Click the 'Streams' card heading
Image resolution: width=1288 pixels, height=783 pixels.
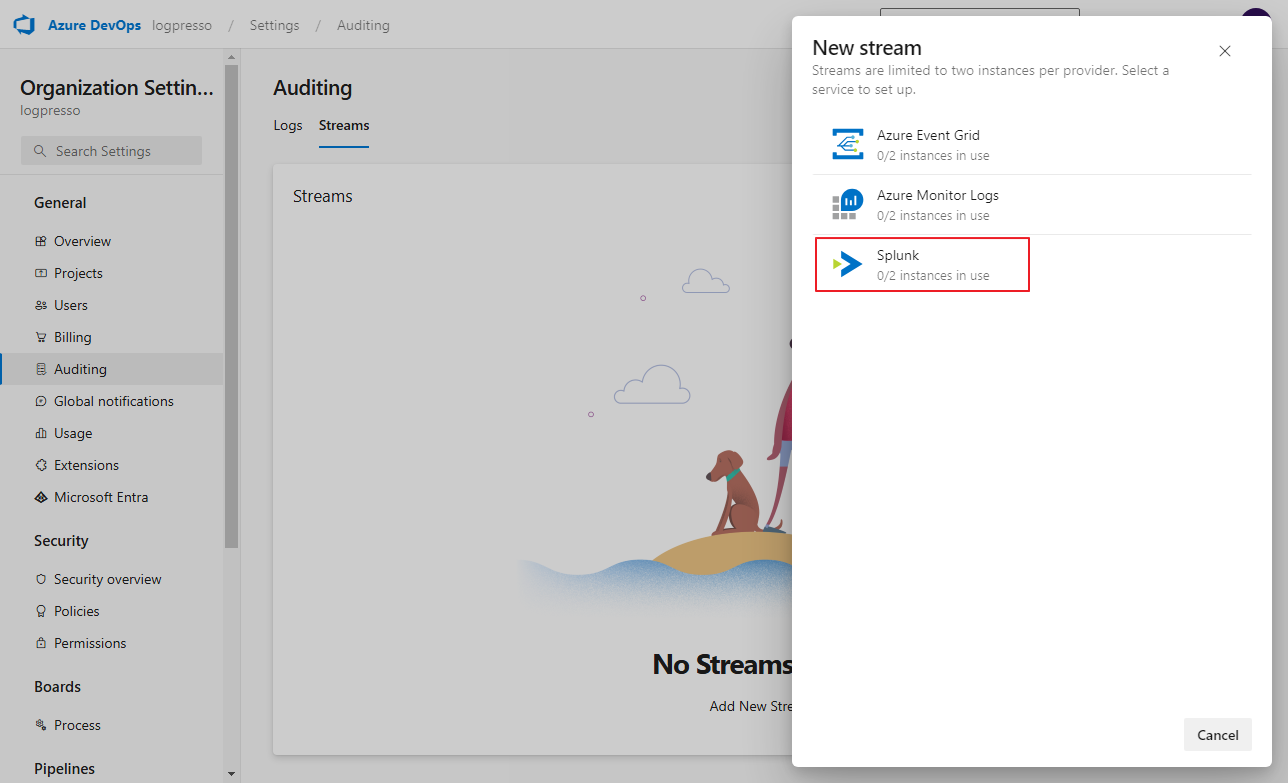(323, 196)
